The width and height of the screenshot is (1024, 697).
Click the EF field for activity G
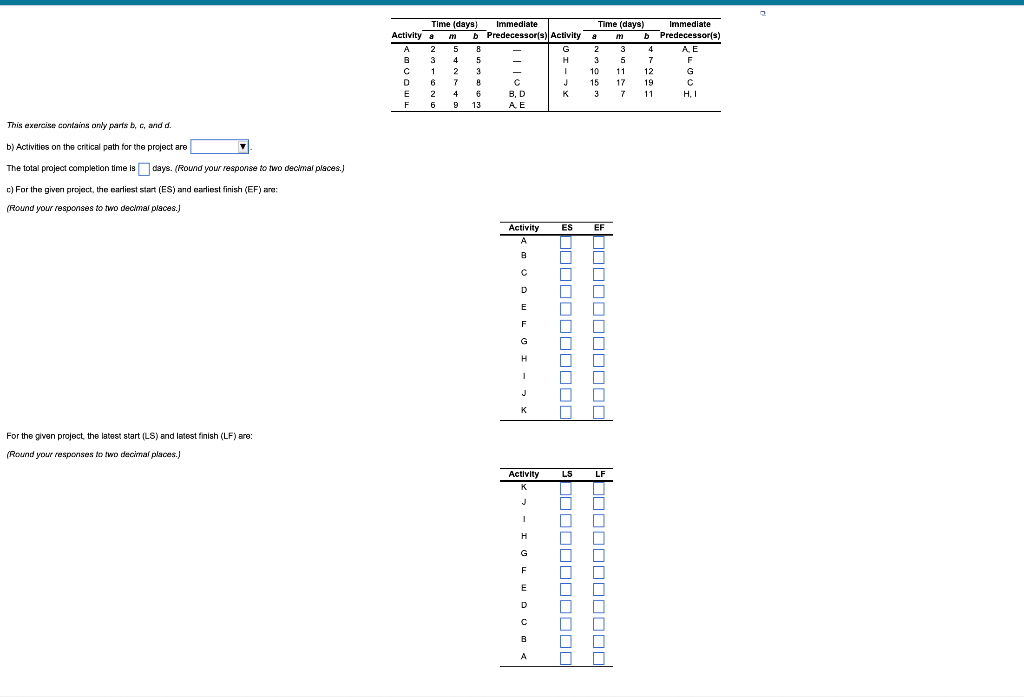pos(599,343)
